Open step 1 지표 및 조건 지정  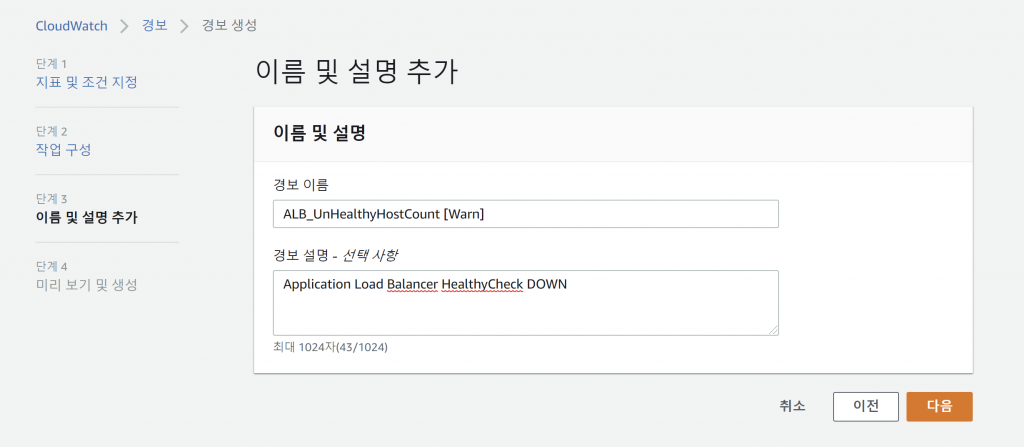click(x=86, y=82)
